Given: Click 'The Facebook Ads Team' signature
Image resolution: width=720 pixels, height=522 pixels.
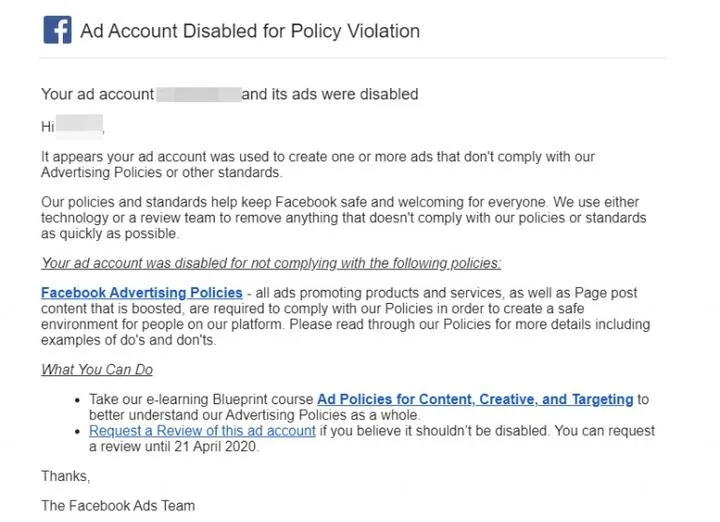Looking at the screenshot, I should tap(118, 506).
